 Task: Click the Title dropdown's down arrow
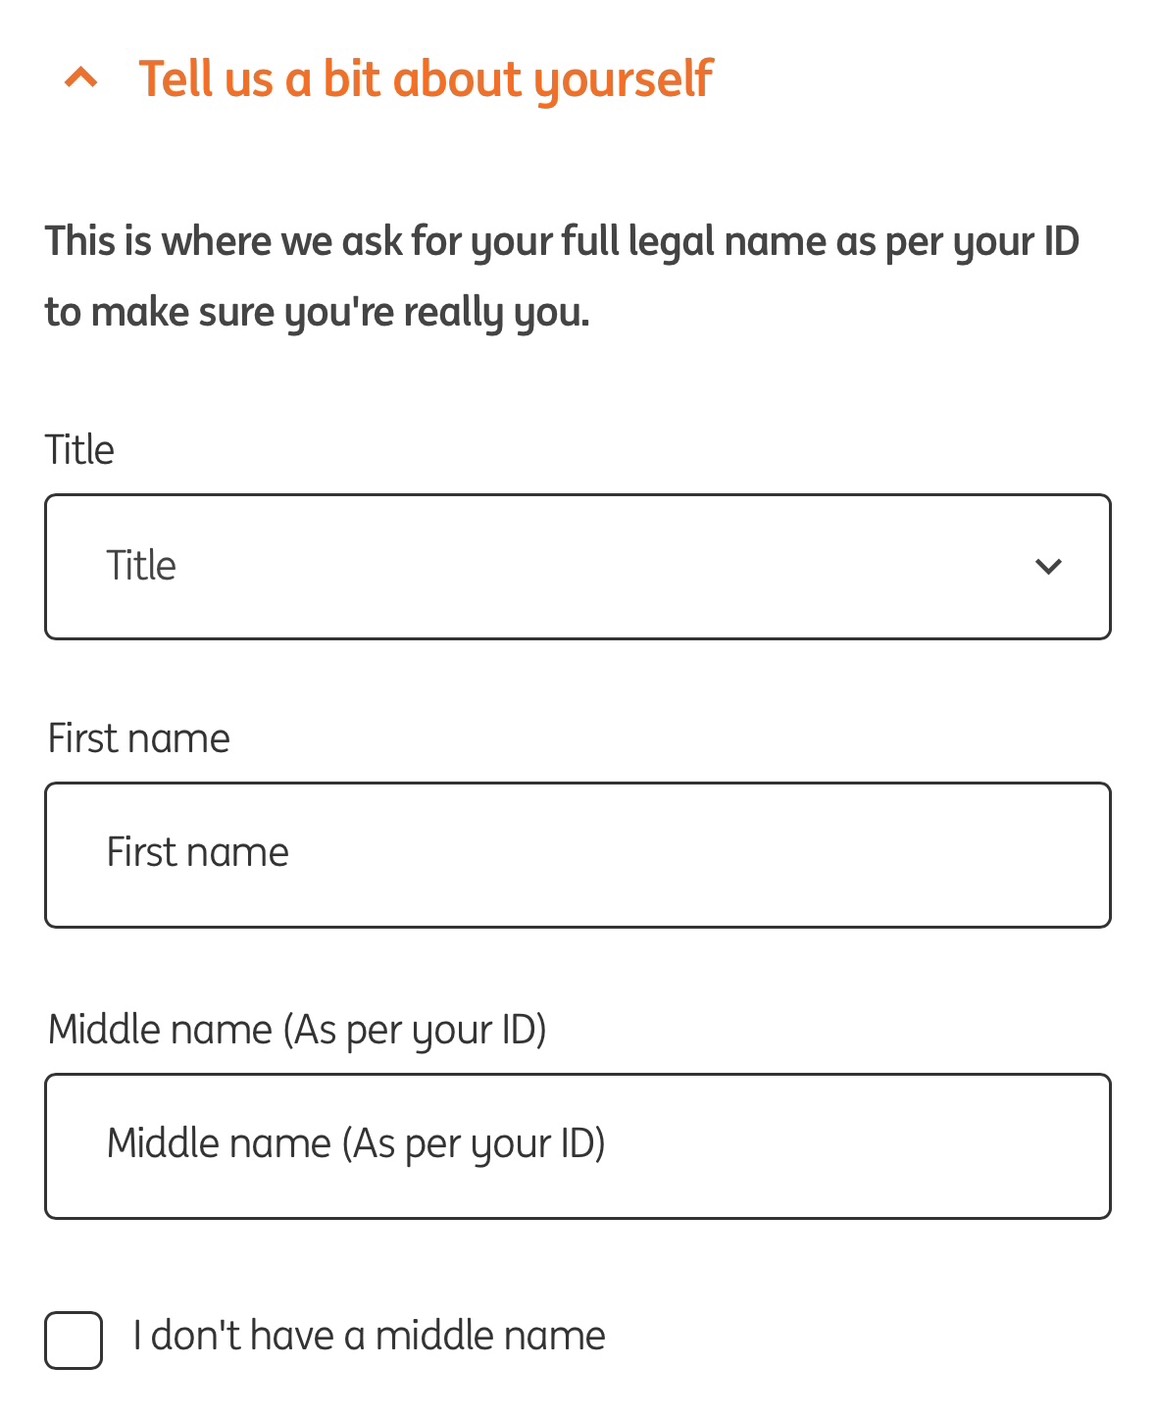click(1048, 567)
